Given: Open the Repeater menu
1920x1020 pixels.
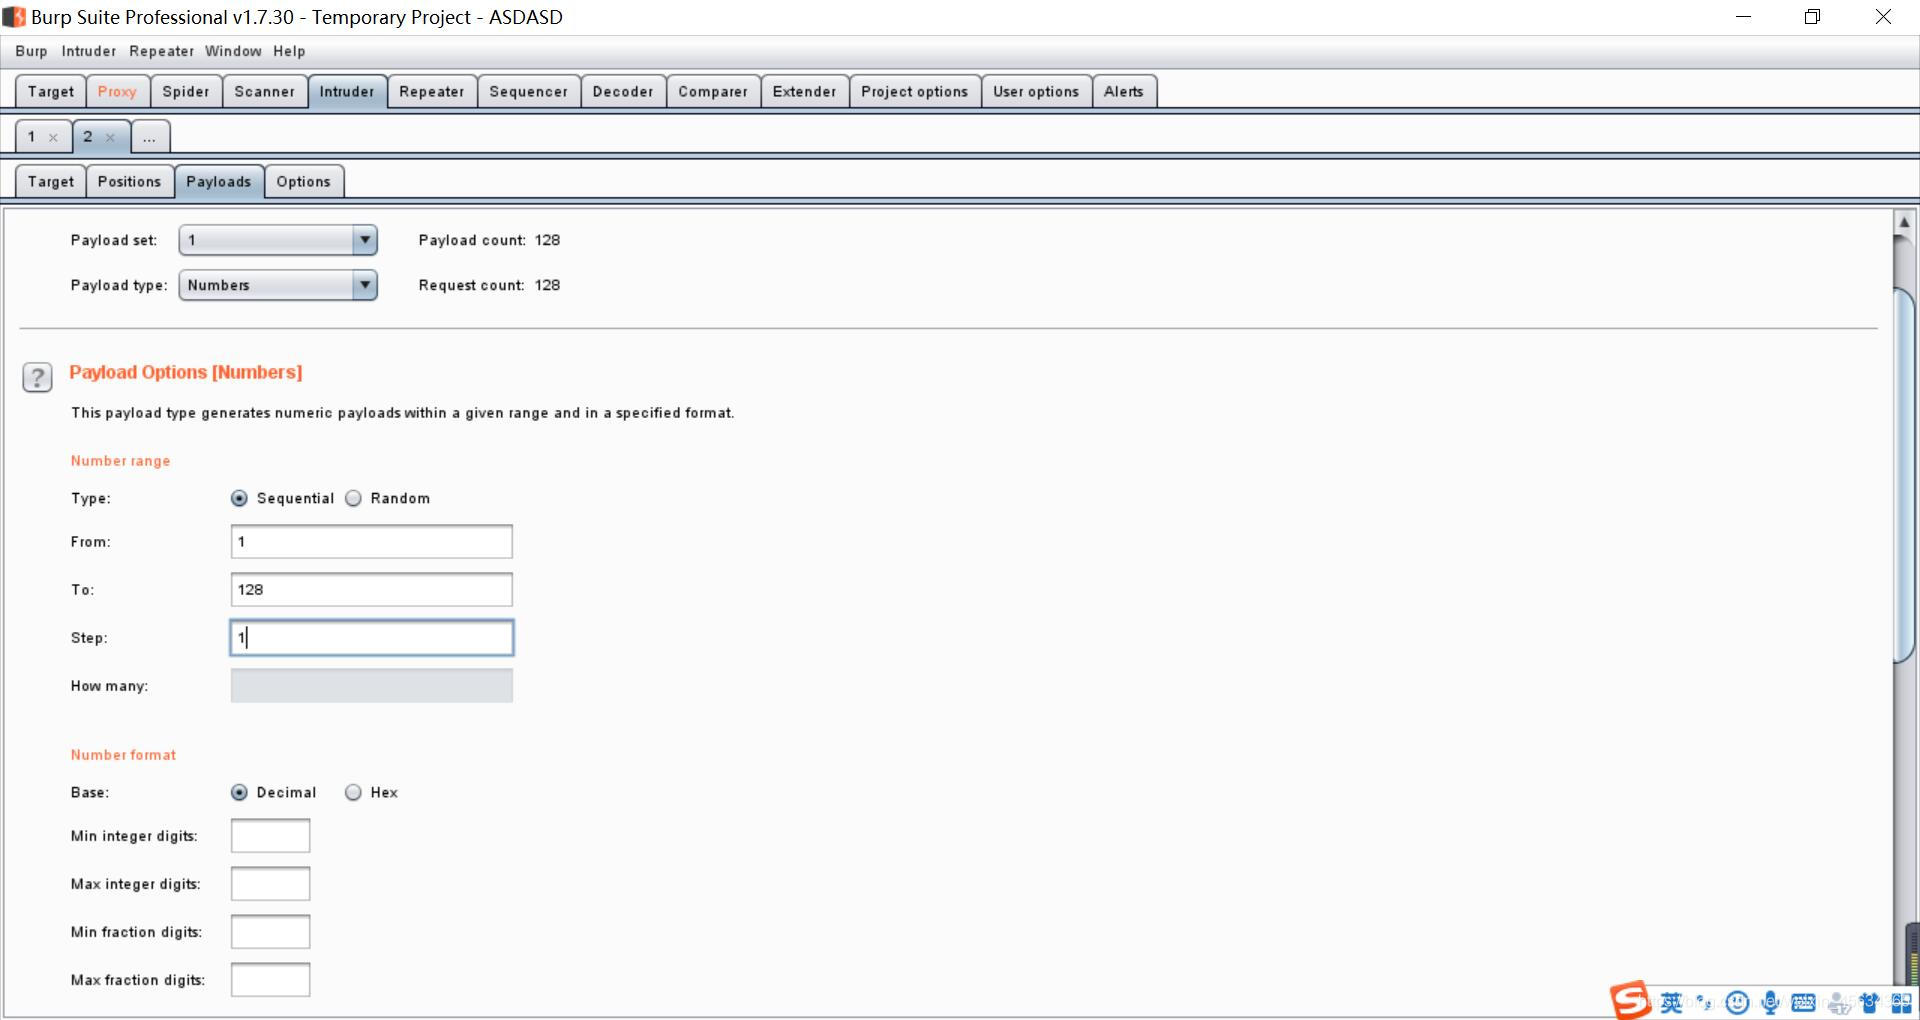Looking at the screenshot, I should coord(161,51).
